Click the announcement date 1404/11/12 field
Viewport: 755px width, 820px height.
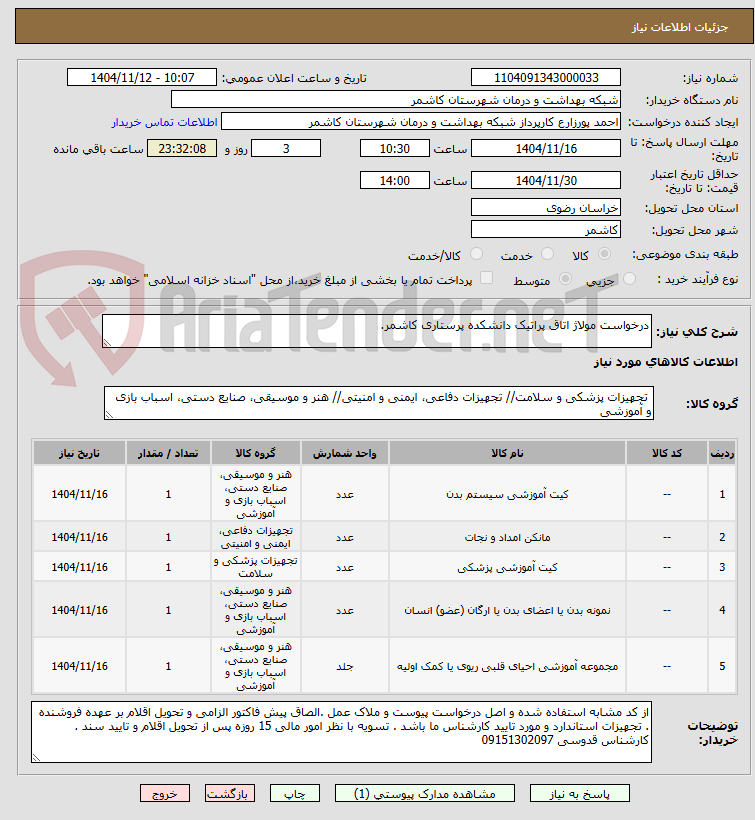coord(142,77)
